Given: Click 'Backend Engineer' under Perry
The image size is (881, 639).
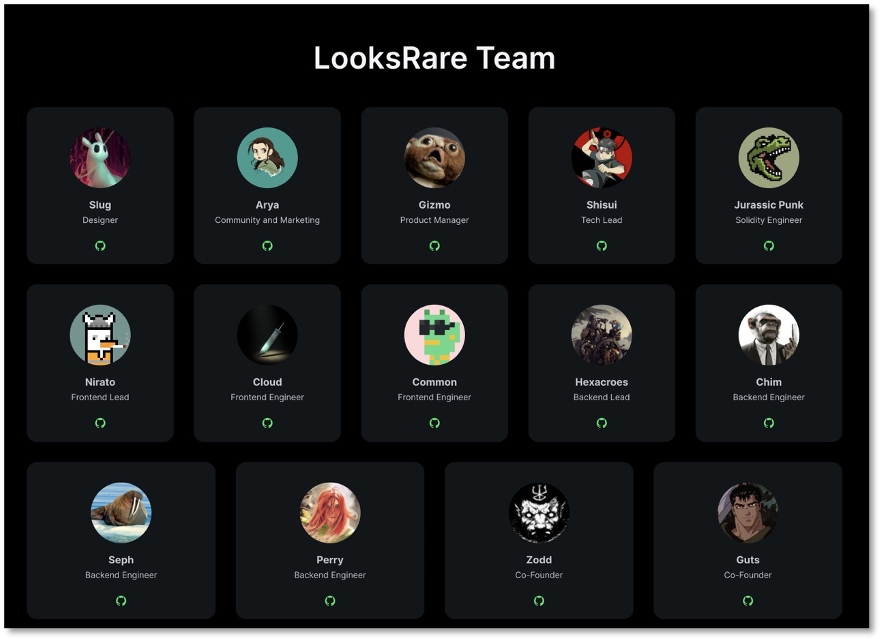Looking at the screenshot, I should pos(330,575).
